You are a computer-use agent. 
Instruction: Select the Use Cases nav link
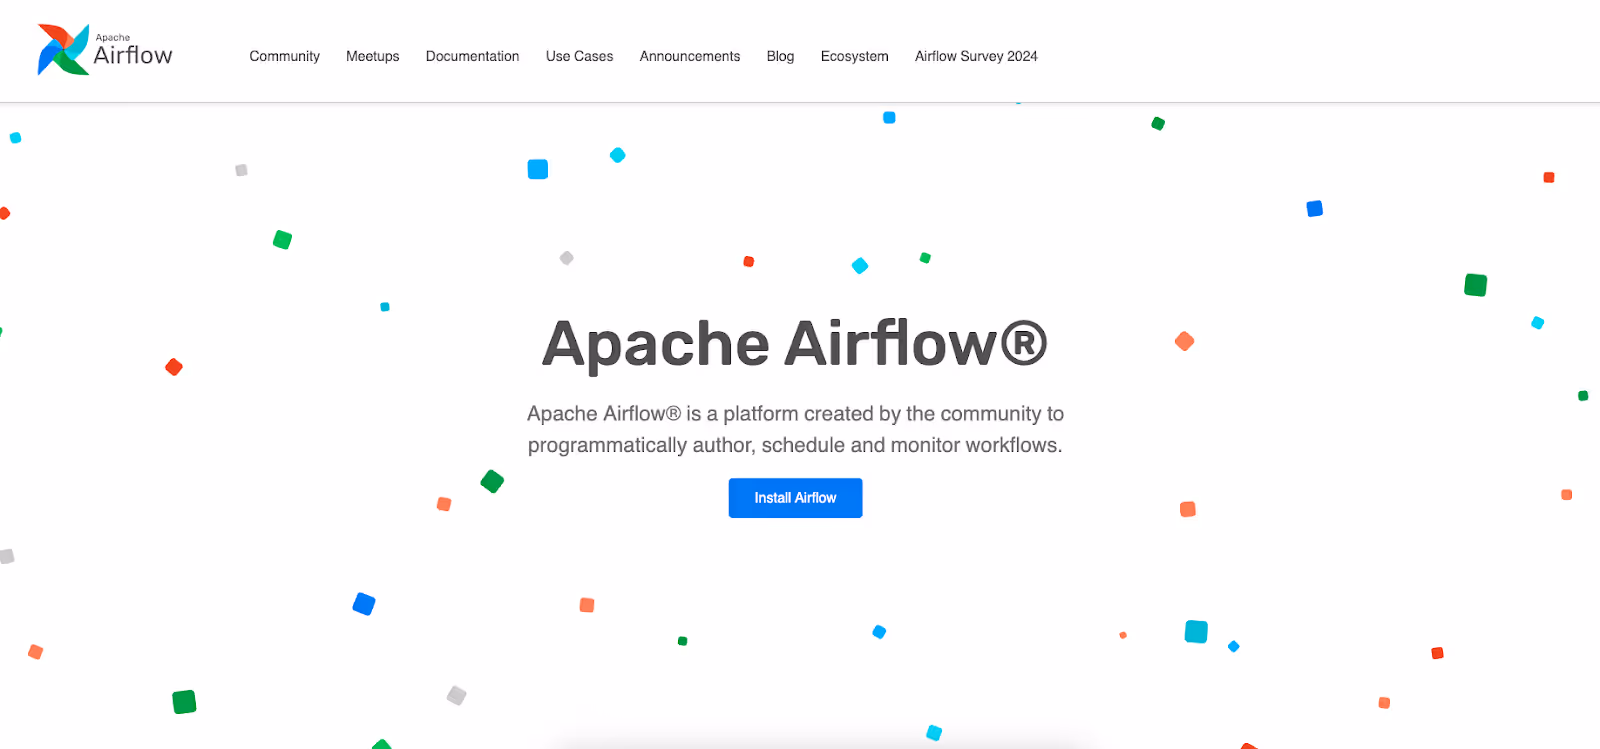click(x=579, y=56)
